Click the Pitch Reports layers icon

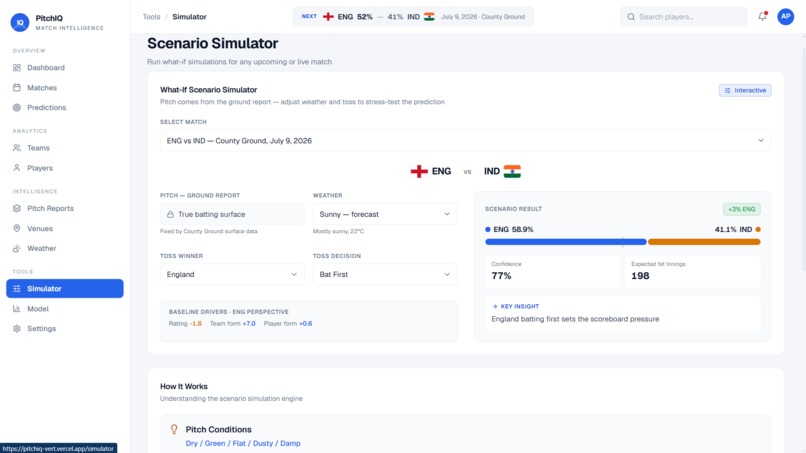click(x=17, y=208)
